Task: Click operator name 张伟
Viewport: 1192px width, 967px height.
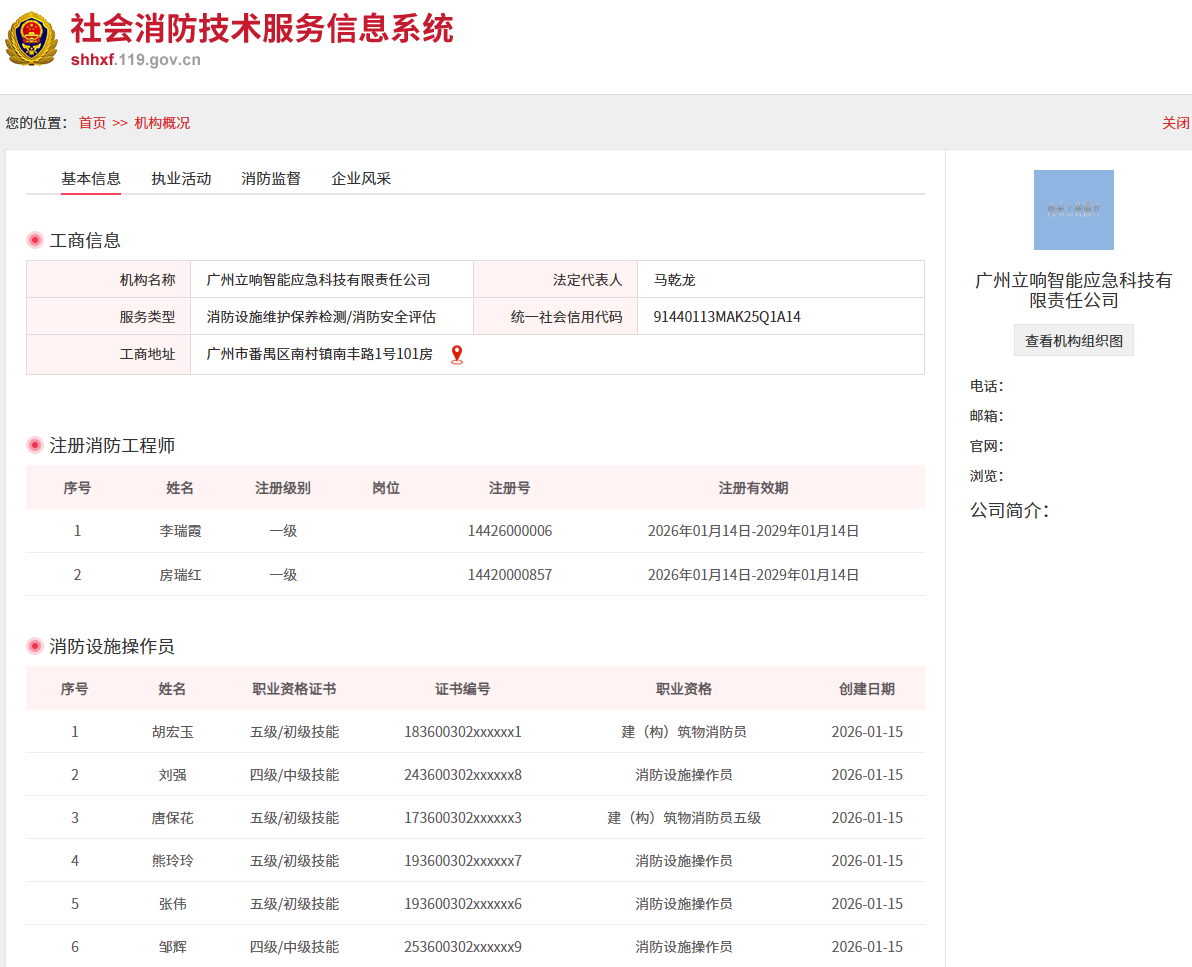Action: pos(173,903)
